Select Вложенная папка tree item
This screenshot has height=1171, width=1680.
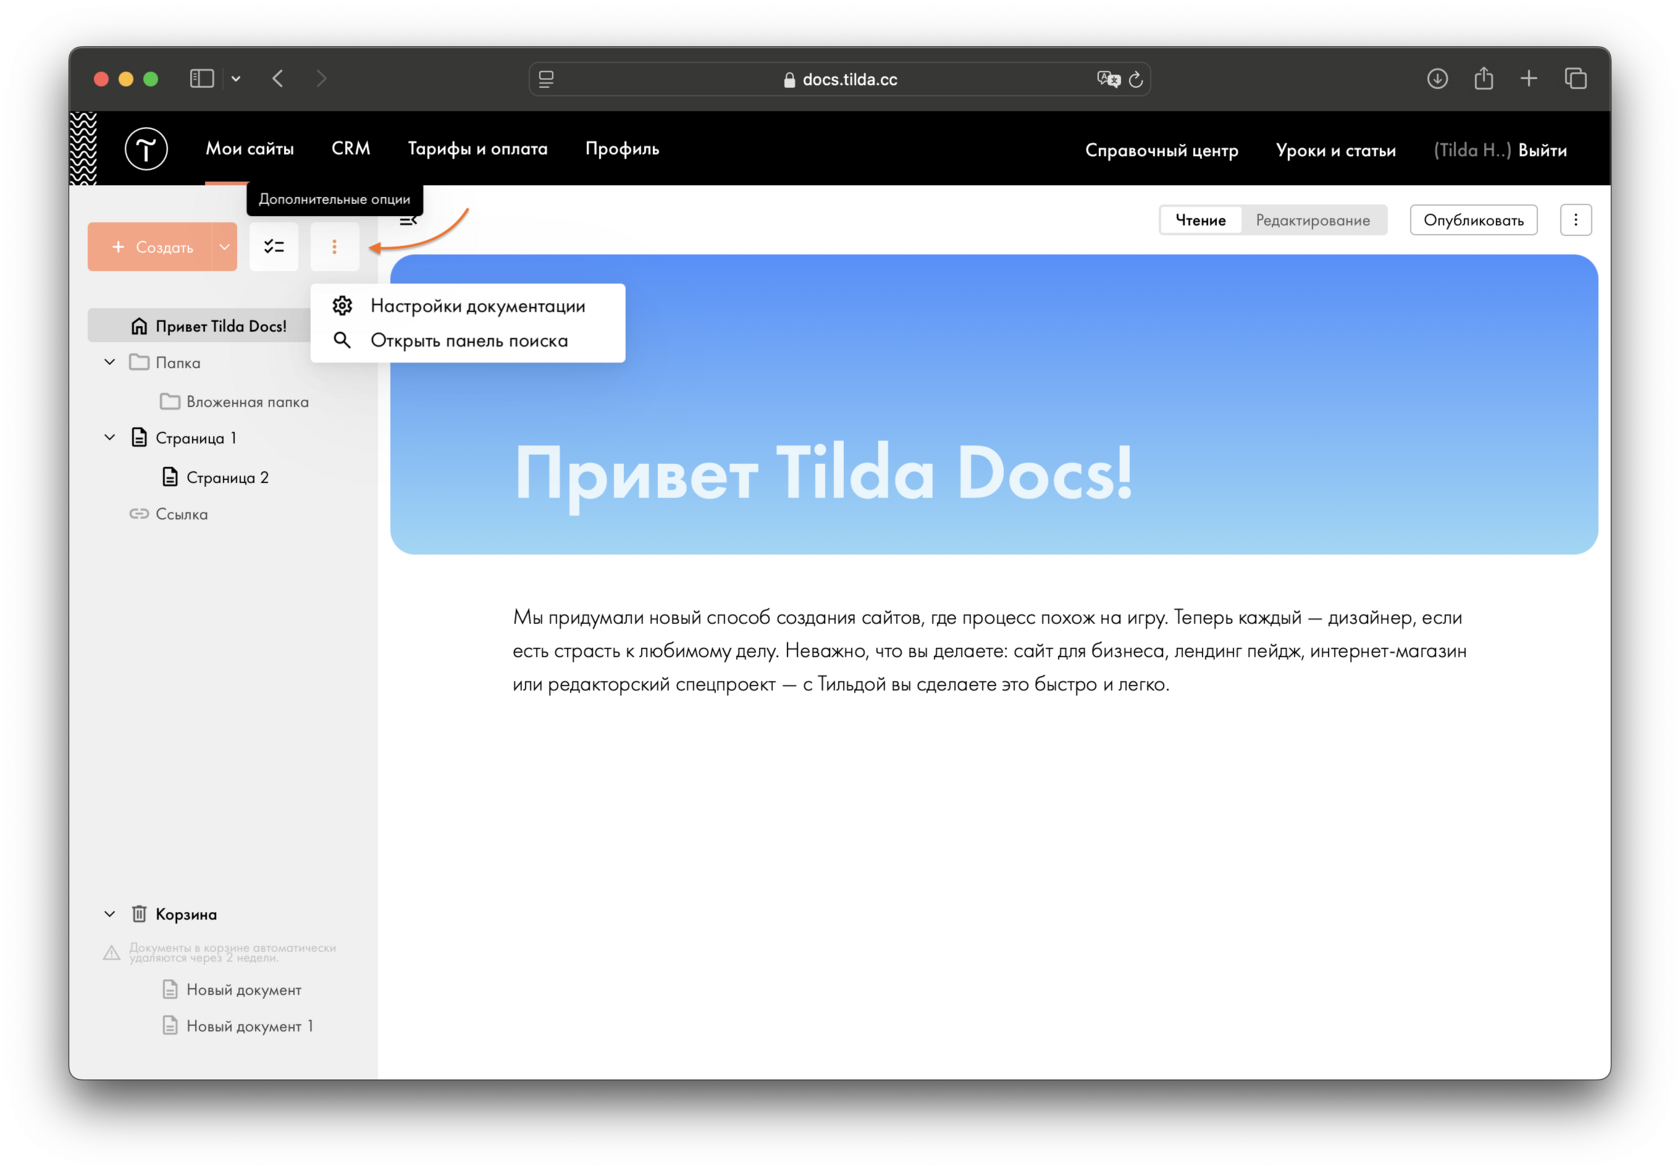click(247, 402)
